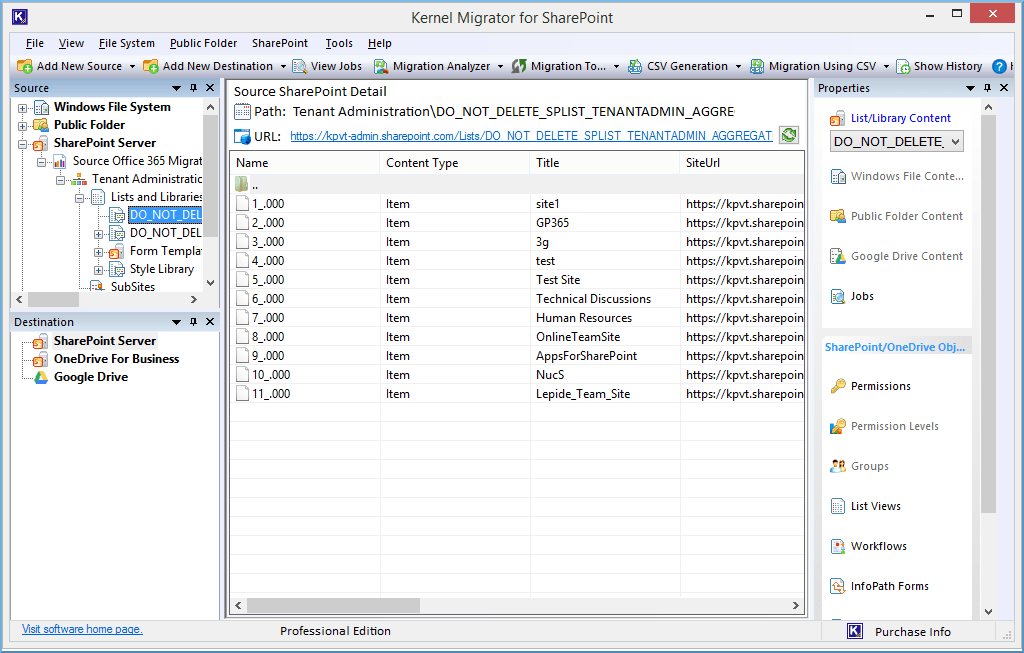The height and width of the screenshot is (653, 1024).
Task: Select OneDrive For Business destination
Action: [x=116, y=359]
